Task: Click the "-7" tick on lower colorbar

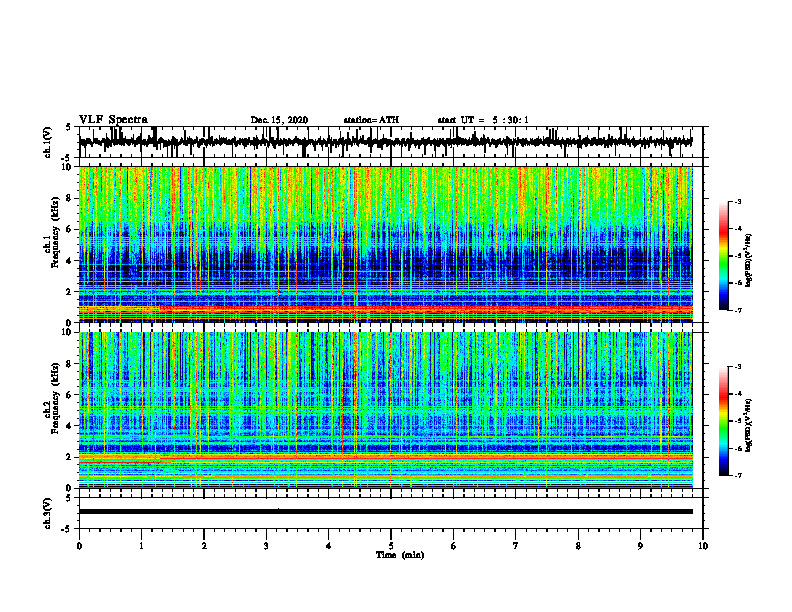Action: coord(737,475)
